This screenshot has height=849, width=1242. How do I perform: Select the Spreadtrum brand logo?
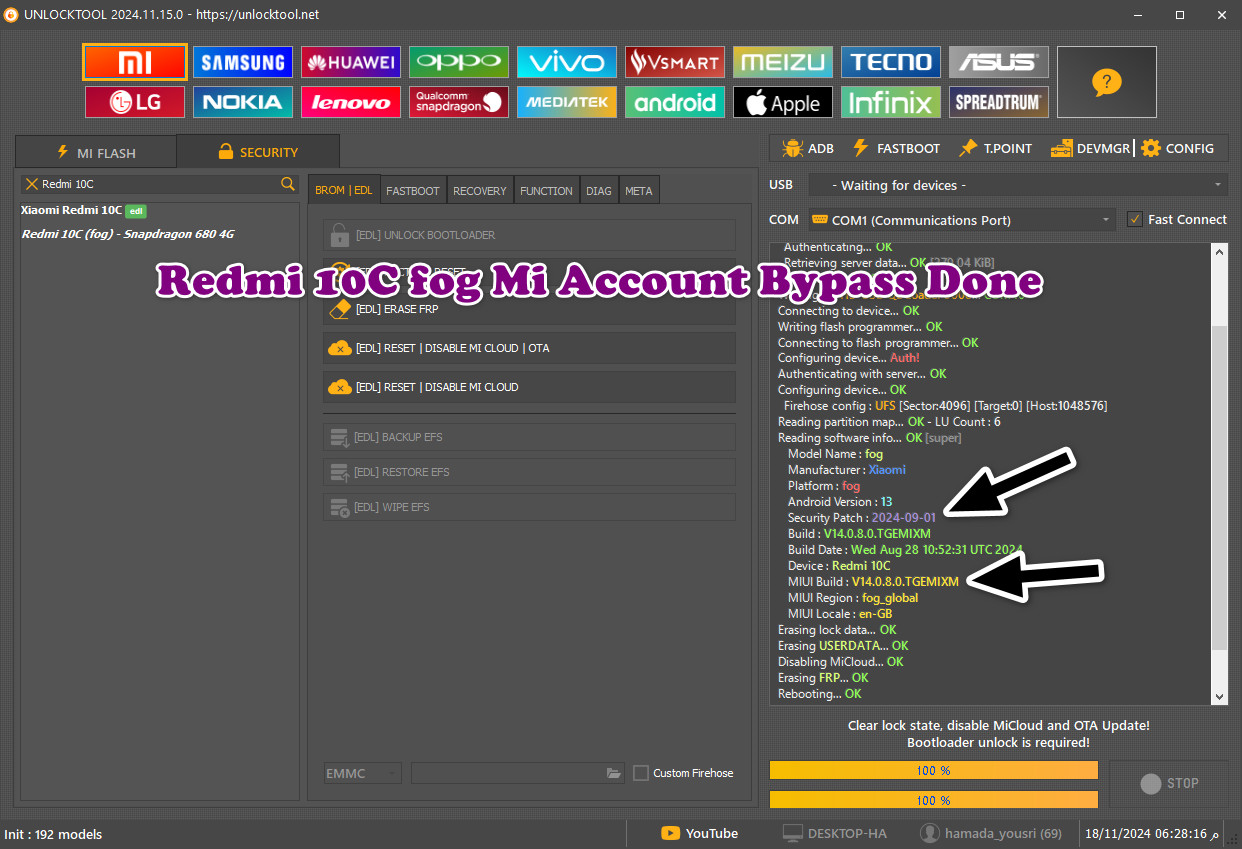click(999, 102)
